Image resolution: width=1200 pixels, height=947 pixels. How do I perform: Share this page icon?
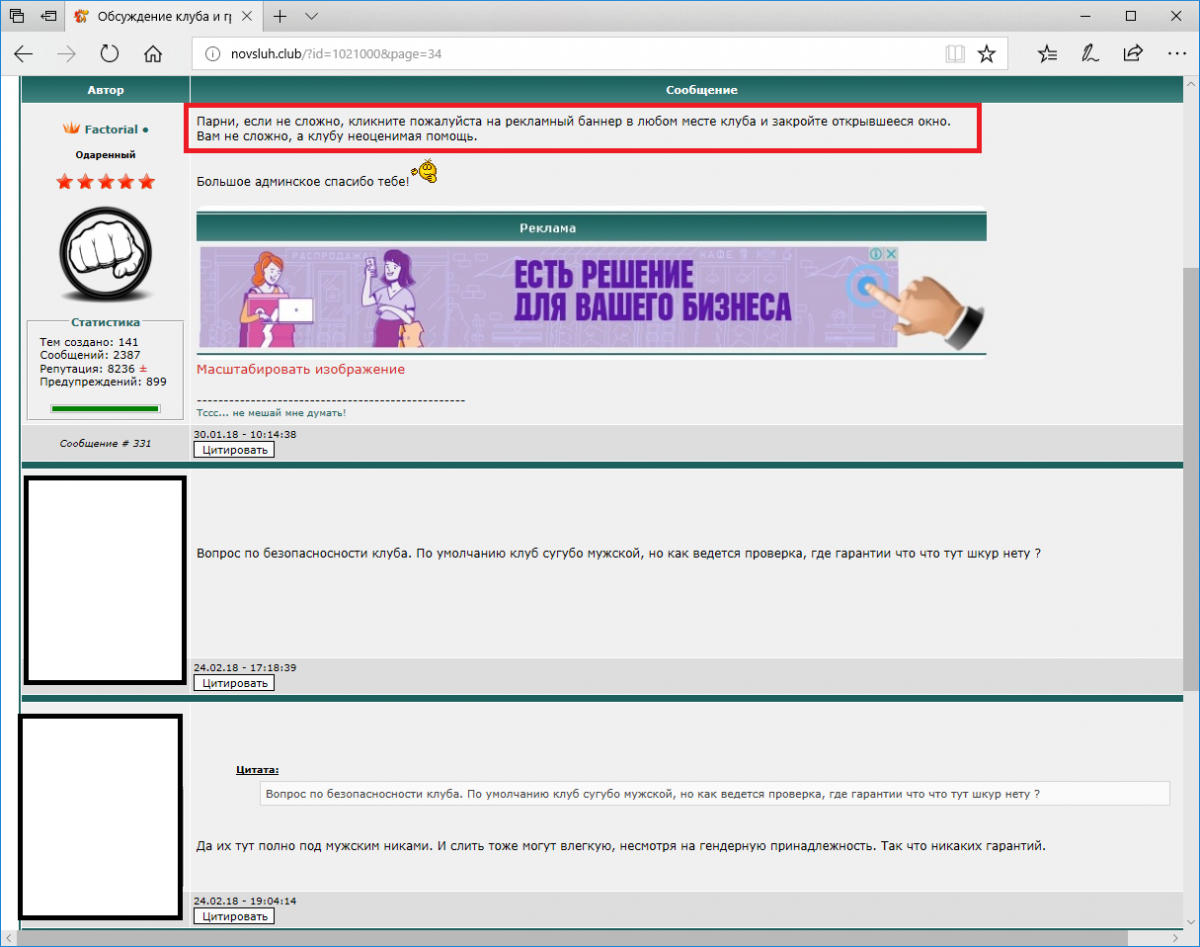click(x=1133, y=54)
